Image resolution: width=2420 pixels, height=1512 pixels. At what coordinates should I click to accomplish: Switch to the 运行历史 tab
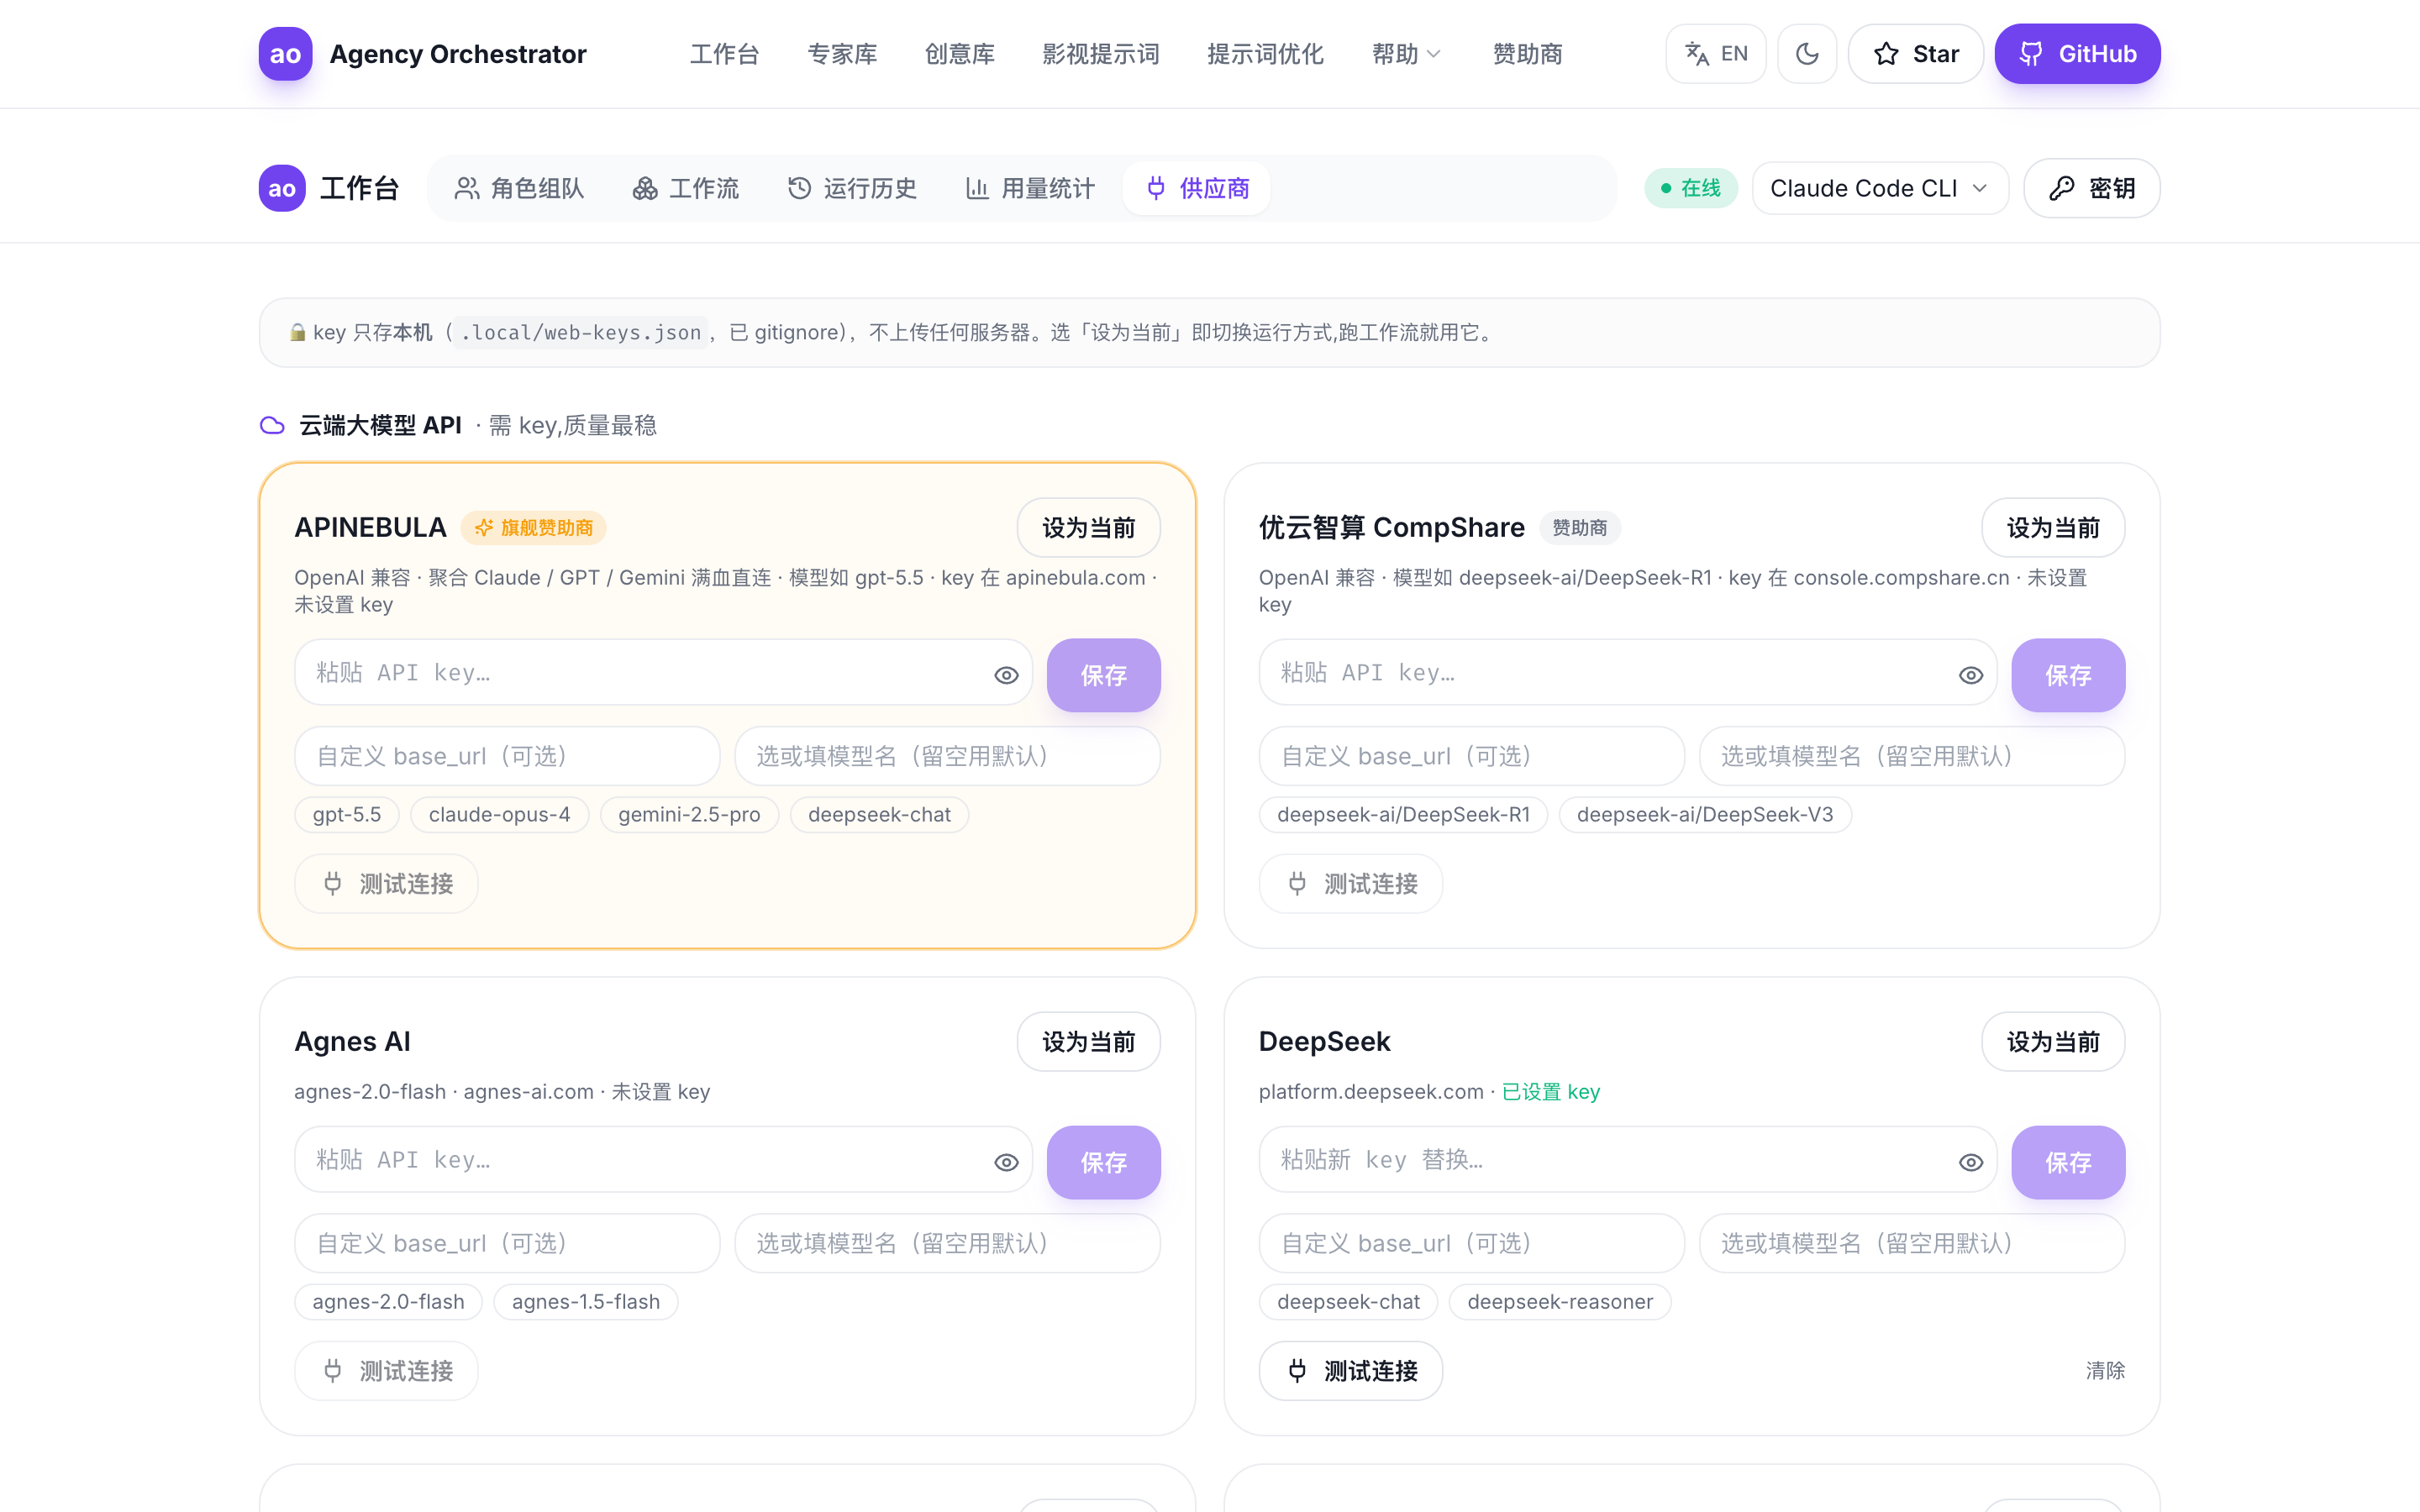pos(852,188)
